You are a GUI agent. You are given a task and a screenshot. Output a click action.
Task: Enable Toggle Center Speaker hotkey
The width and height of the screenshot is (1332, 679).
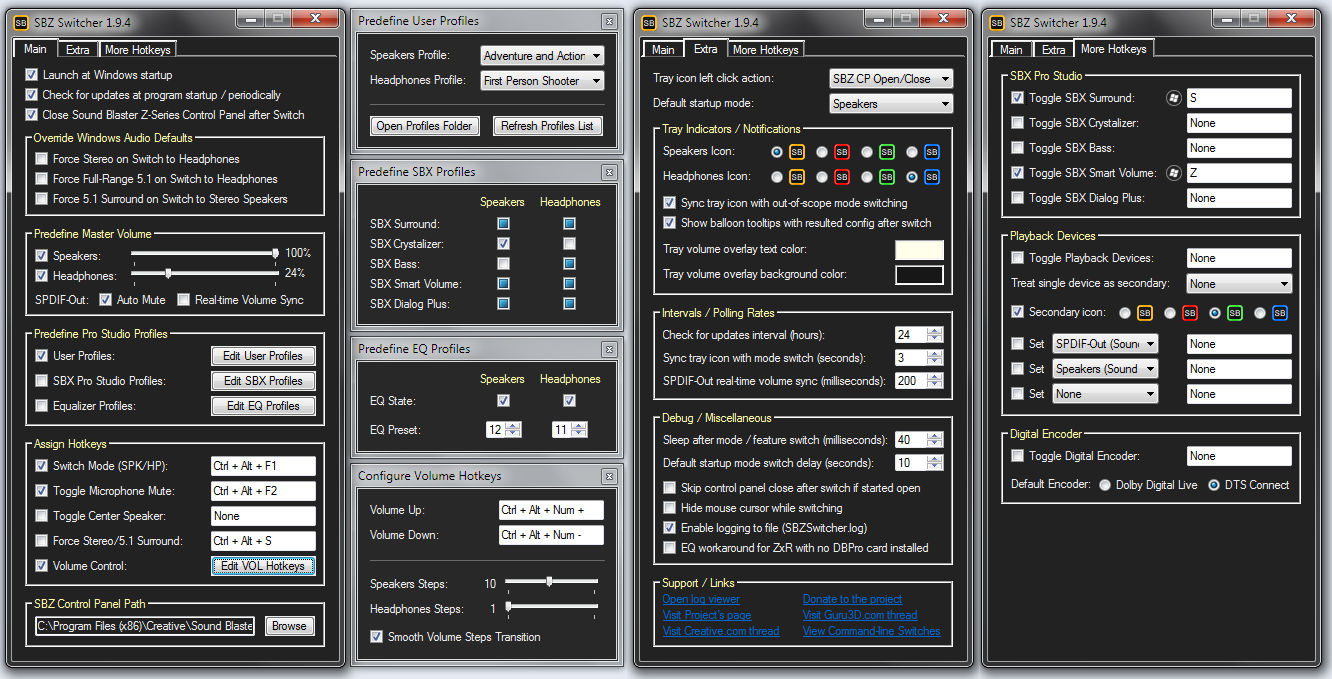(41, 516)
